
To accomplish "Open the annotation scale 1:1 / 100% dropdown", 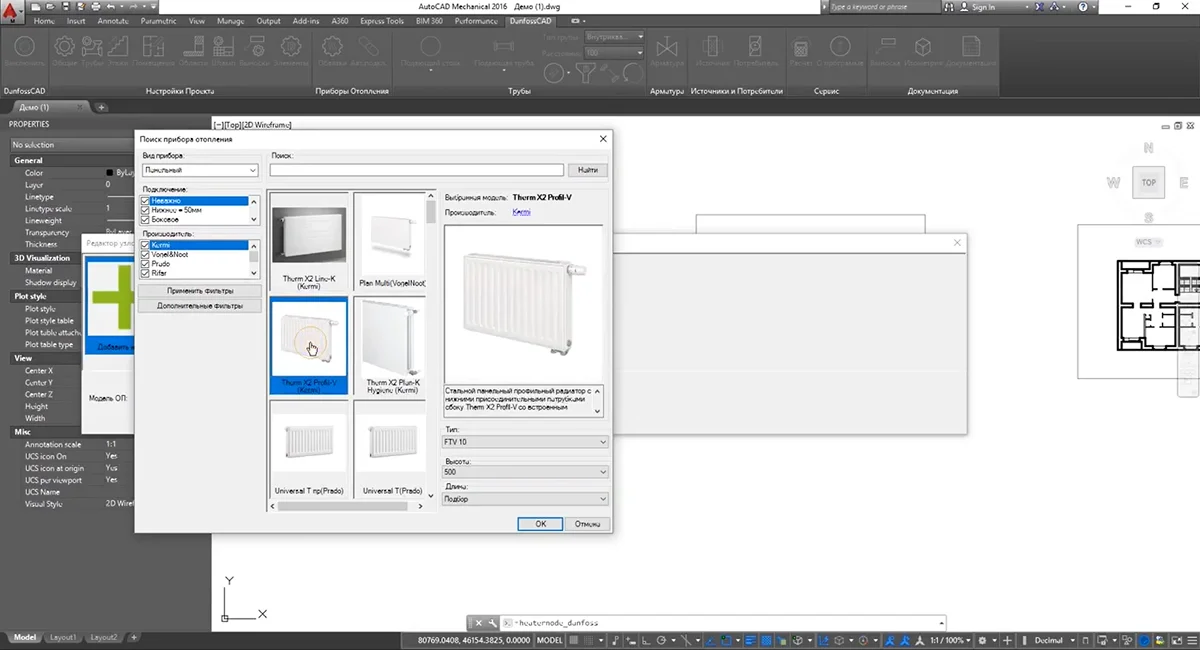I will [x=949, y=640].
